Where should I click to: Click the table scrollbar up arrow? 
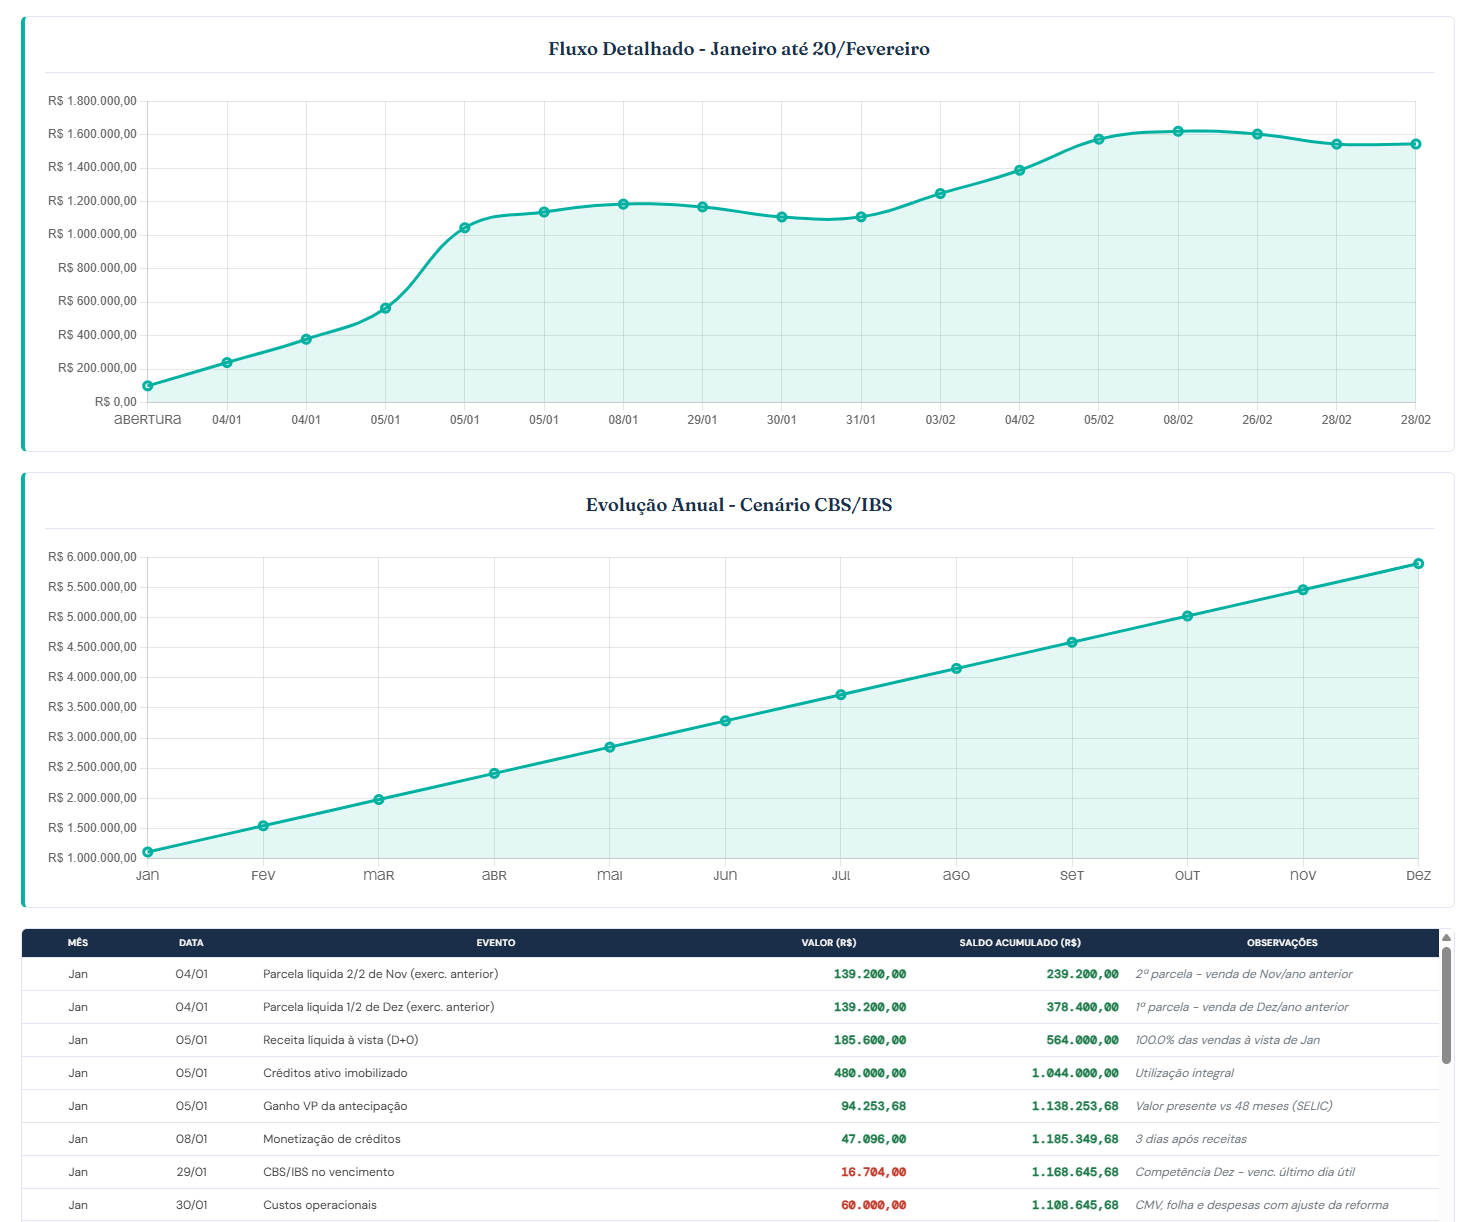click(x=1446, y=937)
